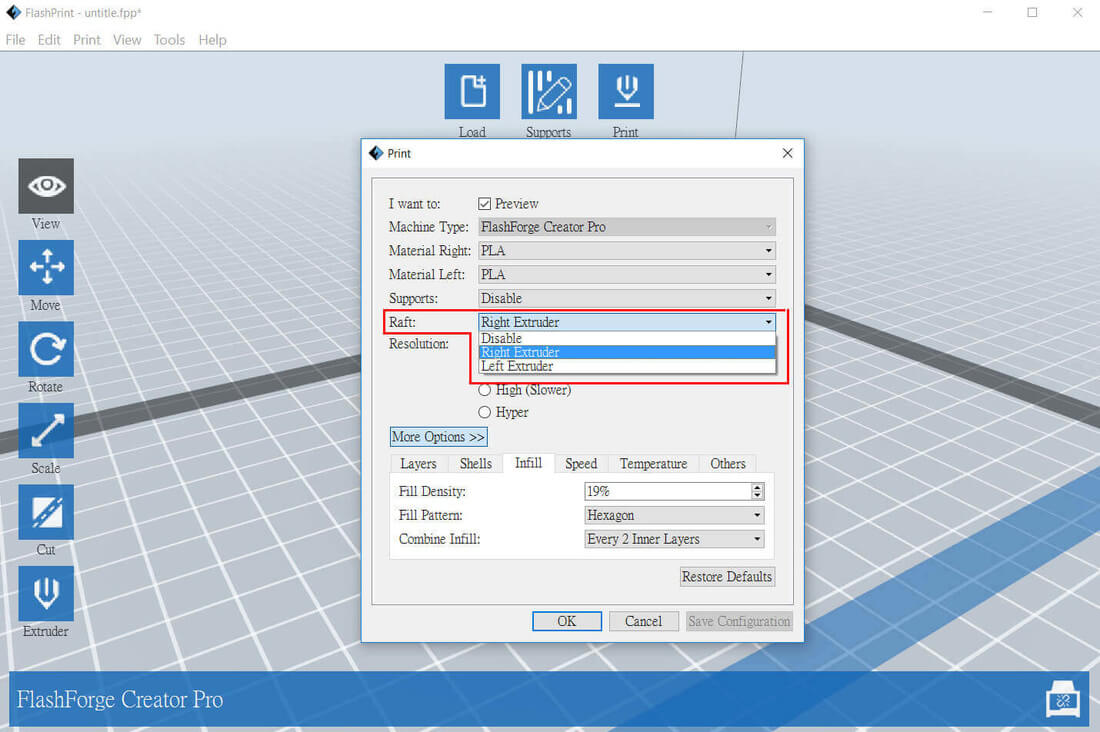Screen dimensions: 1100x732
Task: Click the Print icon in top toolbar
Action: [626, 91]
